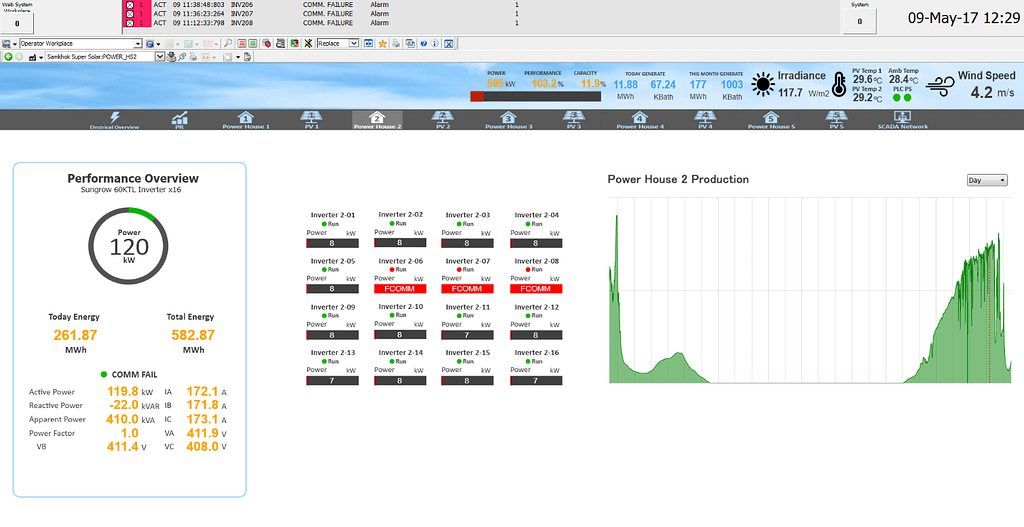The image size is (1024, 527).
Task: Open the PR performance ratio page
Action: click(x=180, y=120)
